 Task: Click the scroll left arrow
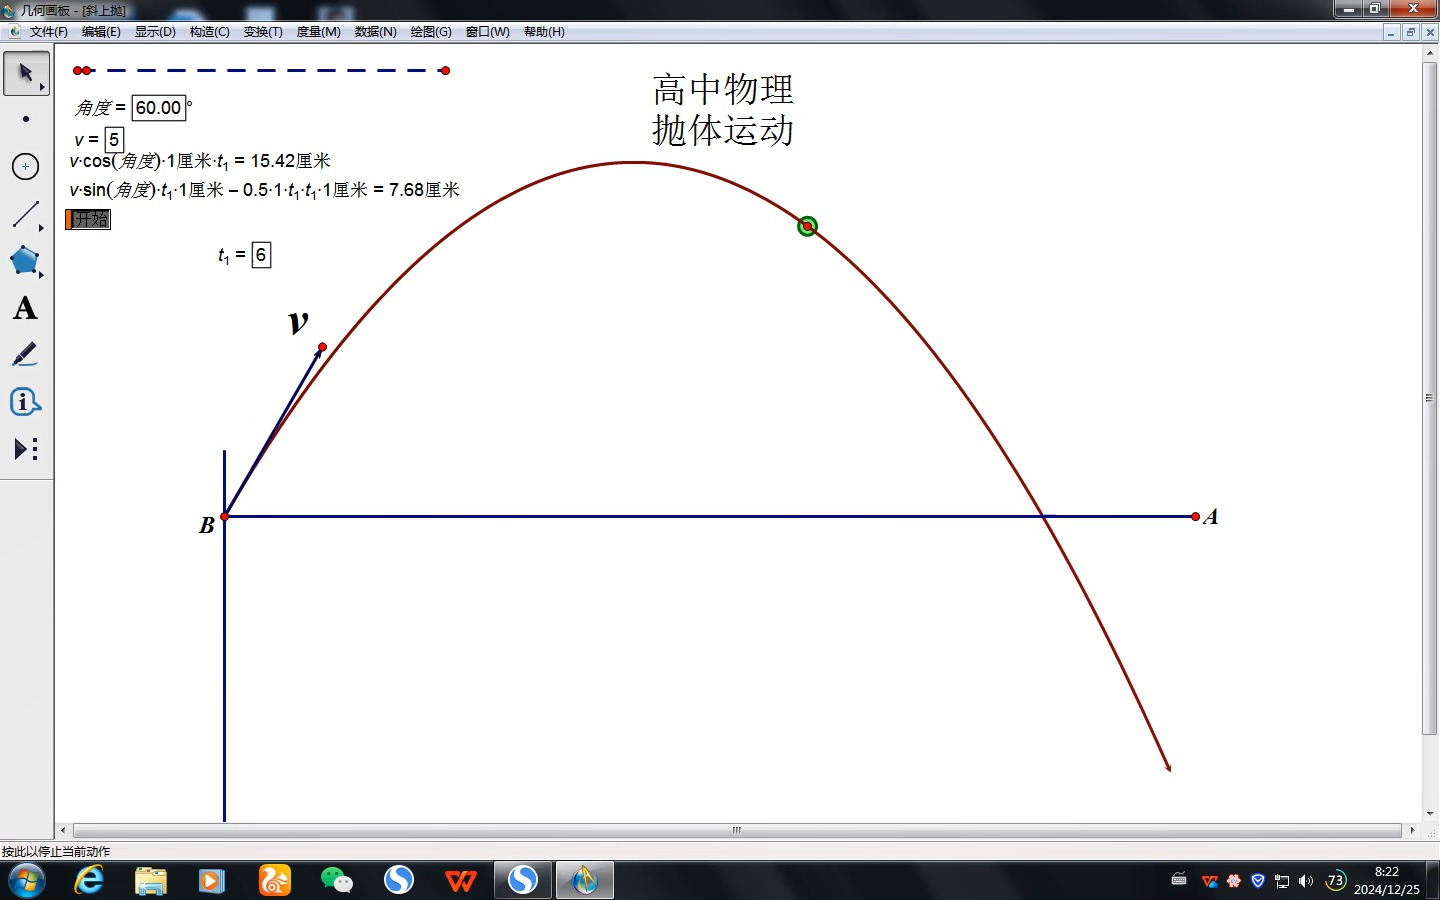pos(63,830)
